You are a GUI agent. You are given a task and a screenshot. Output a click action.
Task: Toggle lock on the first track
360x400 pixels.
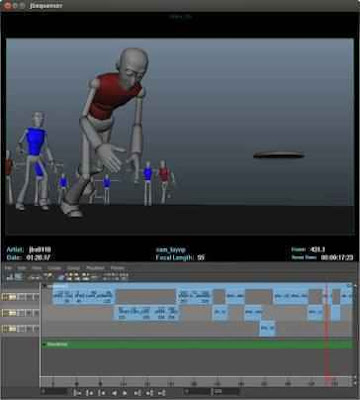[21, 297]
